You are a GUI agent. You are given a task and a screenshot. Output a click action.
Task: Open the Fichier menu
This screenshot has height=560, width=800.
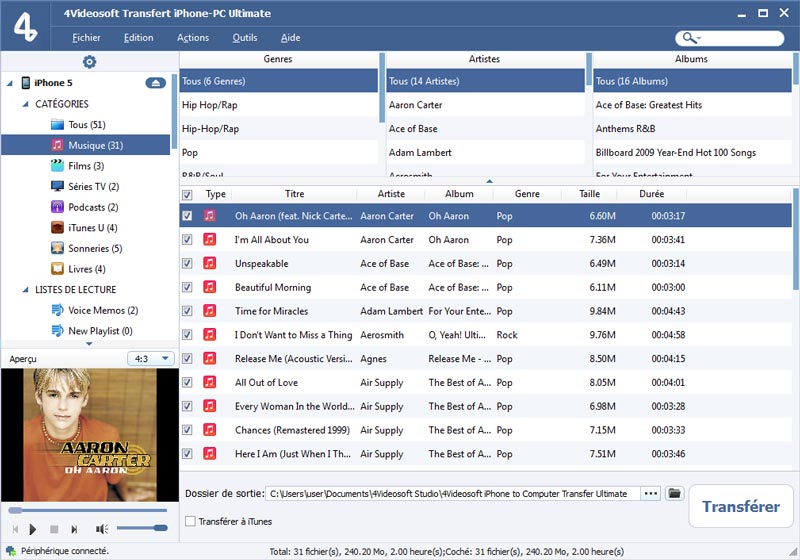(x=86, y=38)
